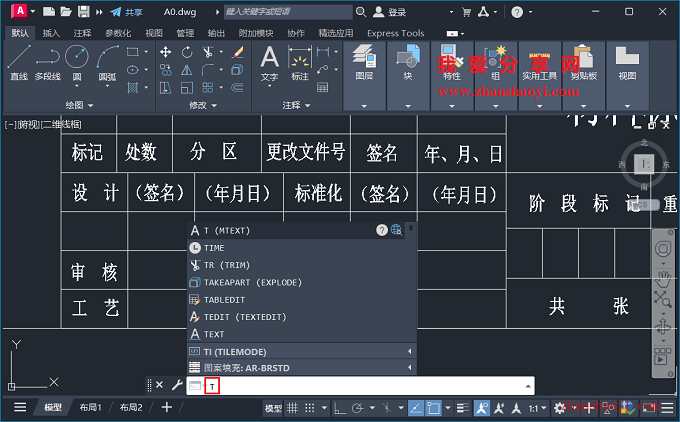
Task: Select the Array tool
Action: (208, 88)
